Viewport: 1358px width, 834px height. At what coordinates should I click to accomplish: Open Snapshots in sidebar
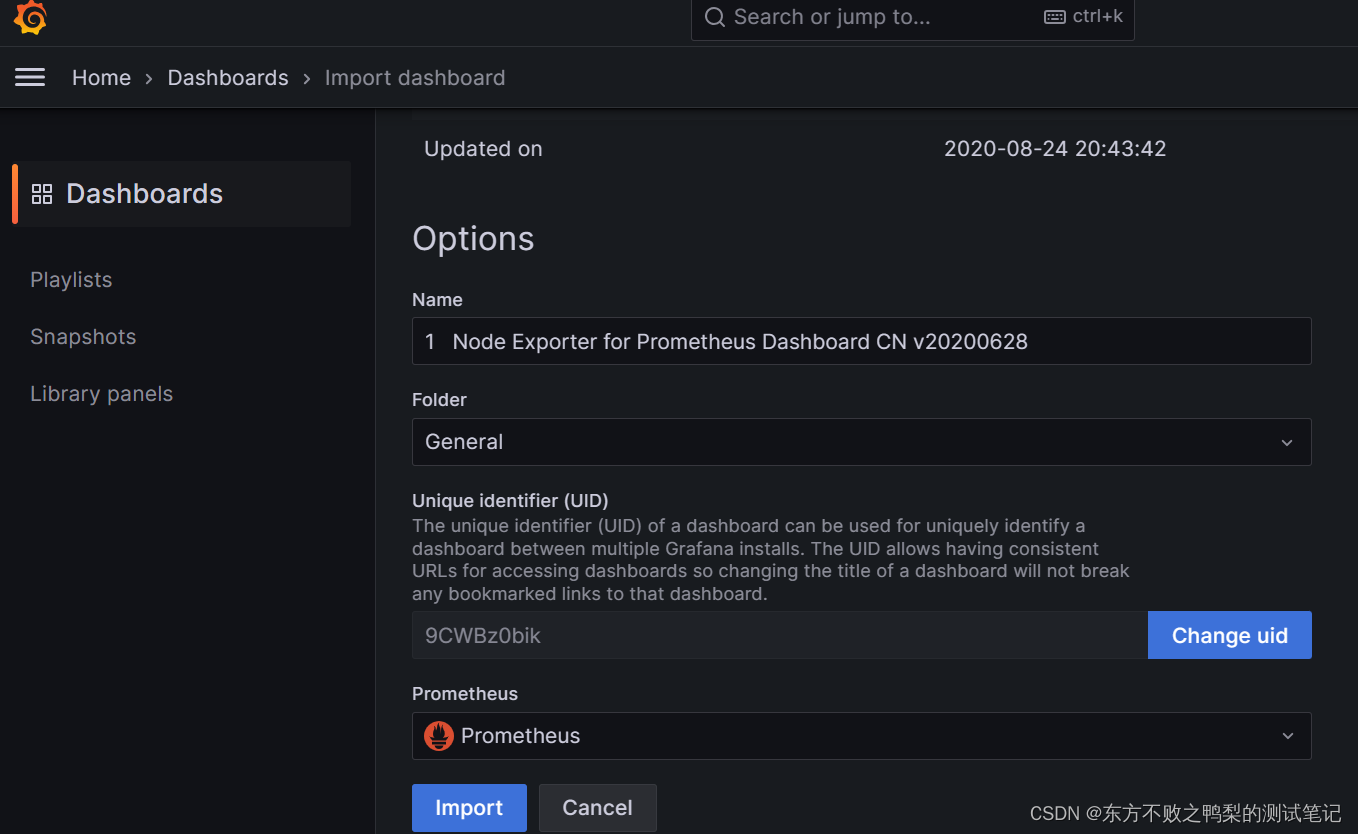click(x=83, y=337)
